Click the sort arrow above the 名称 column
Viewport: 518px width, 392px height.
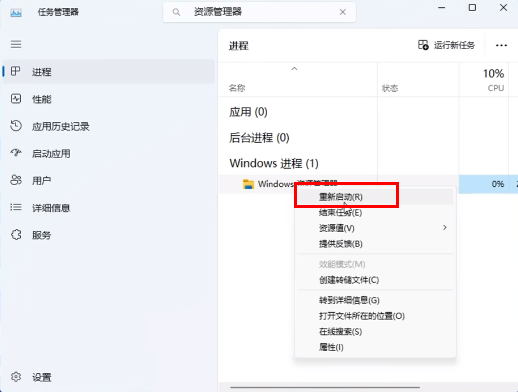(294, 69)
